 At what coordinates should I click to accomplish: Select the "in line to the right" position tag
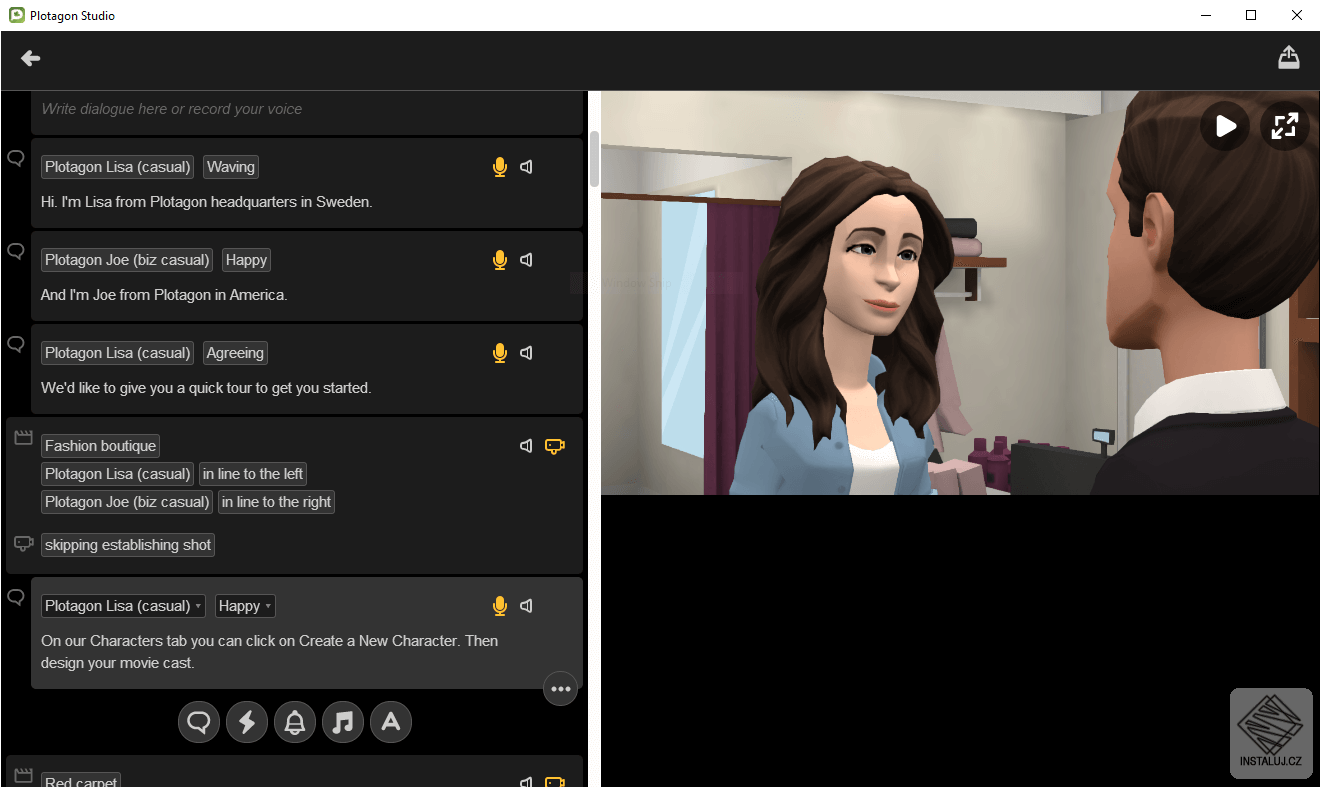(276, 502)
